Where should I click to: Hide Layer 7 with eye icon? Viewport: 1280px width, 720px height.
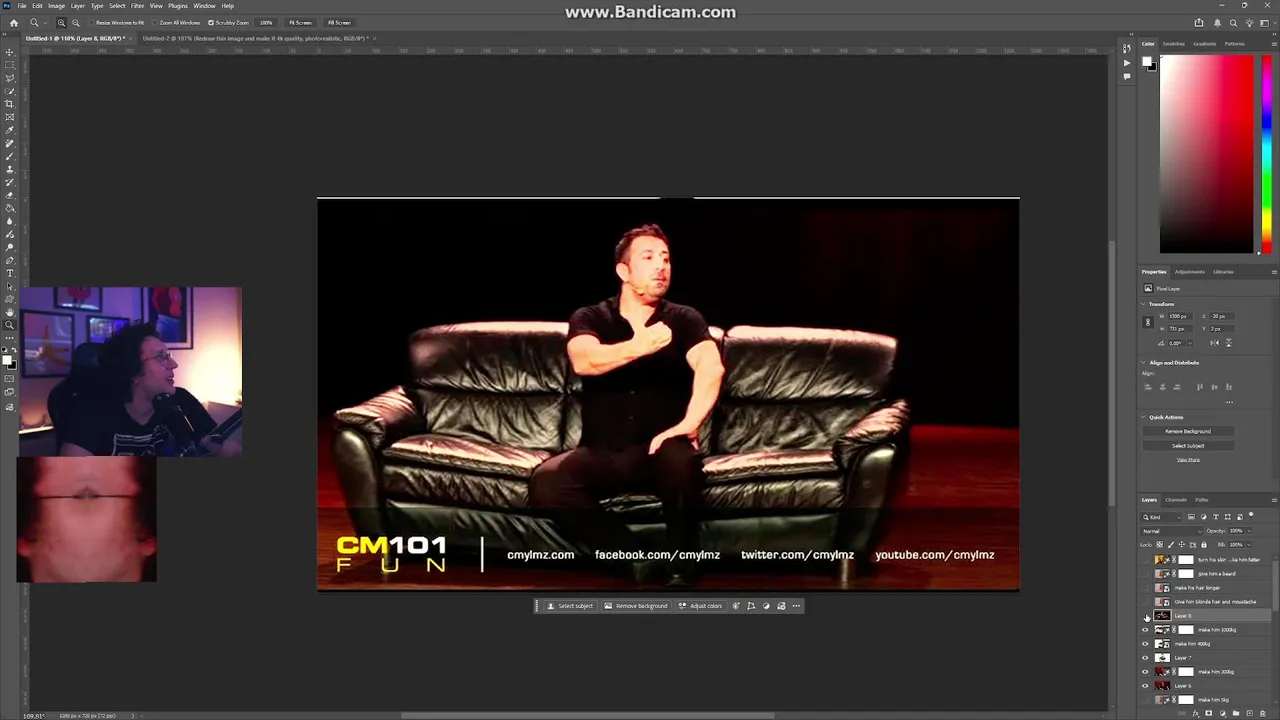(x=1146, y=658)
